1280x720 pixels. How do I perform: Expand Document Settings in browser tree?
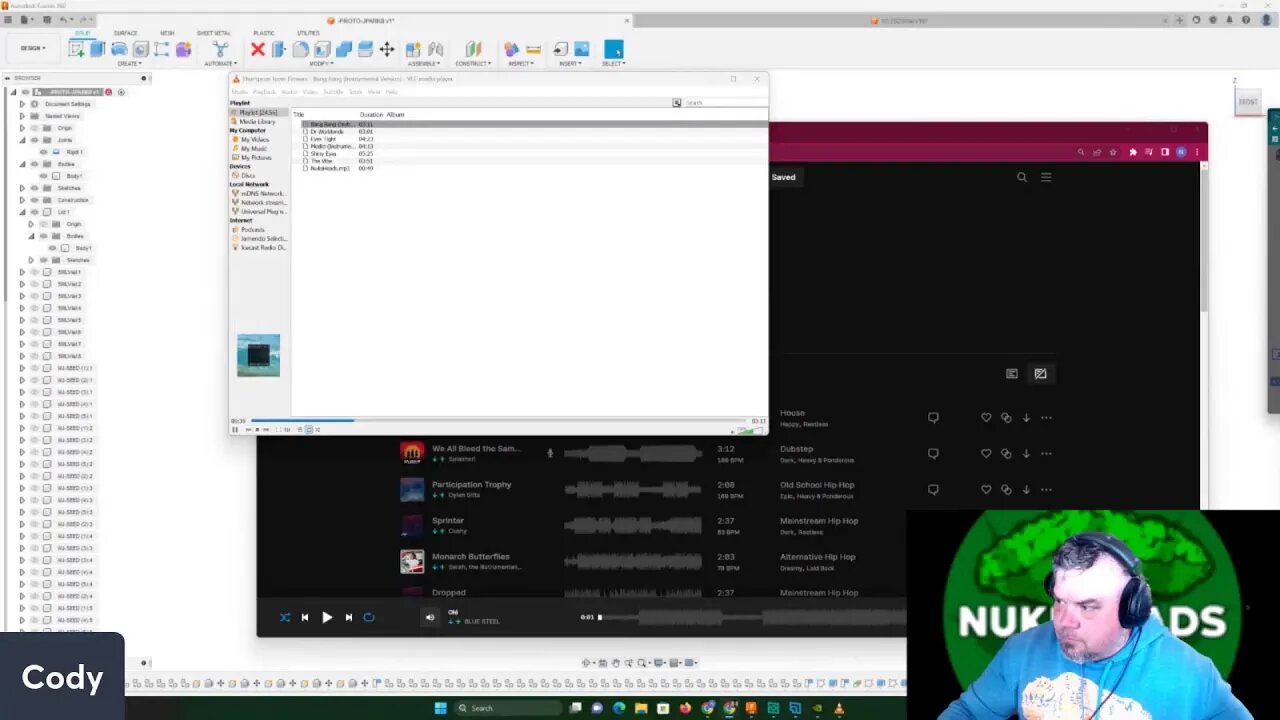(x=22, y=104)
